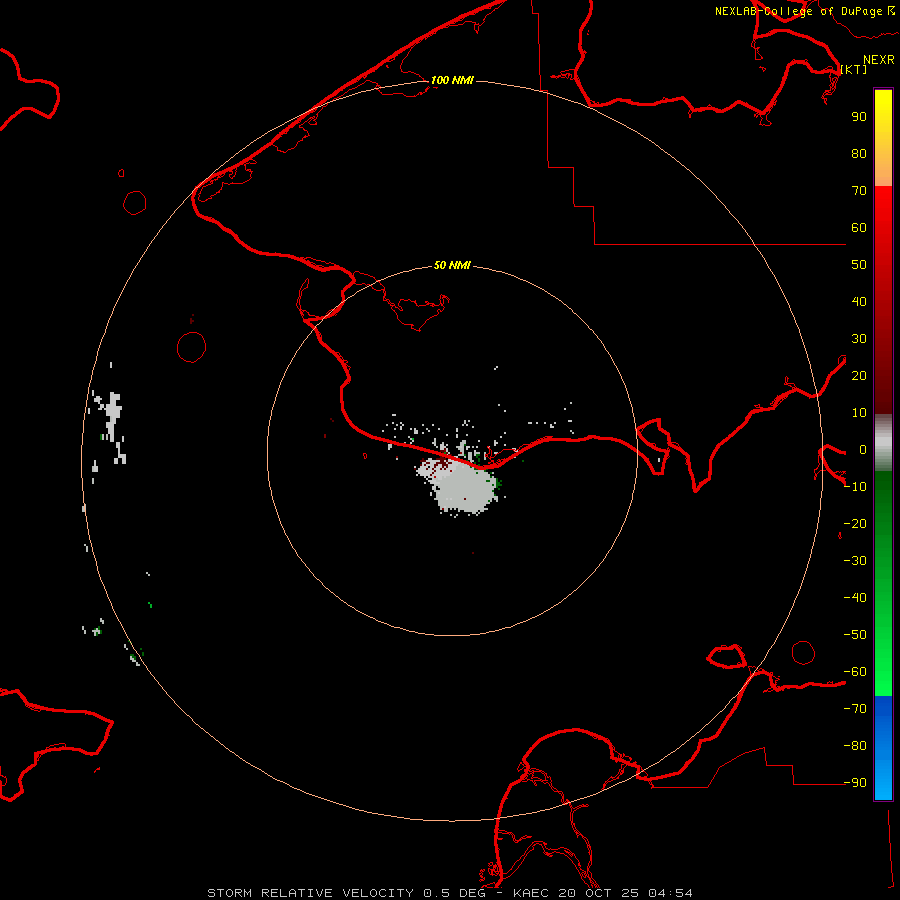The height and width of the screenshot is (900, 900).
Task: Select the 80 value on velocity scale
Action: [x=859, y=153]
